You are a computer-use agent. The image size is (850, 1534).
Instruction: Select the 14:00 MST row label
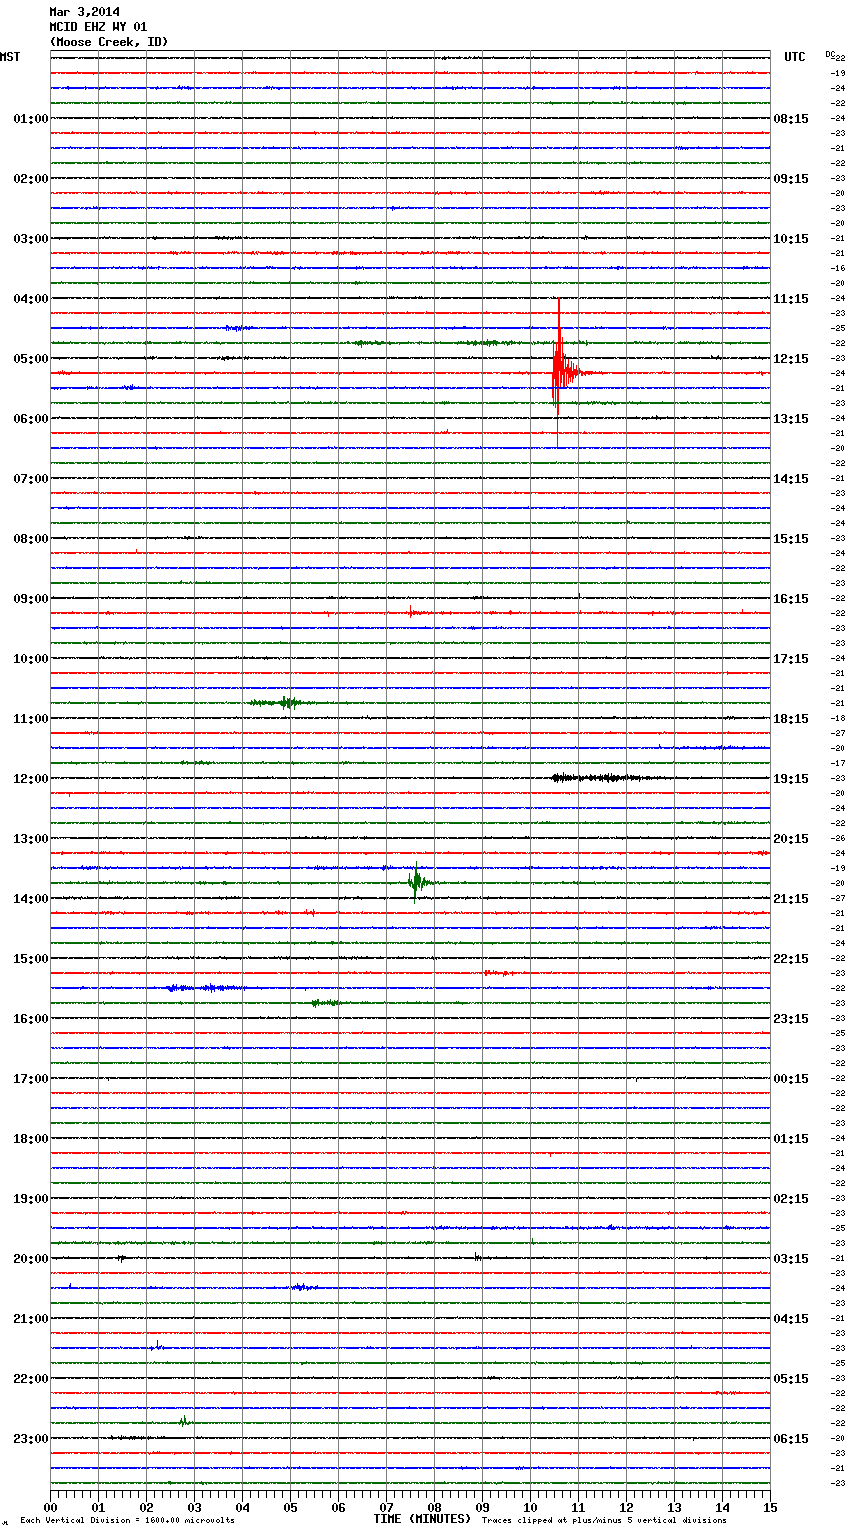tap(31, 899)
